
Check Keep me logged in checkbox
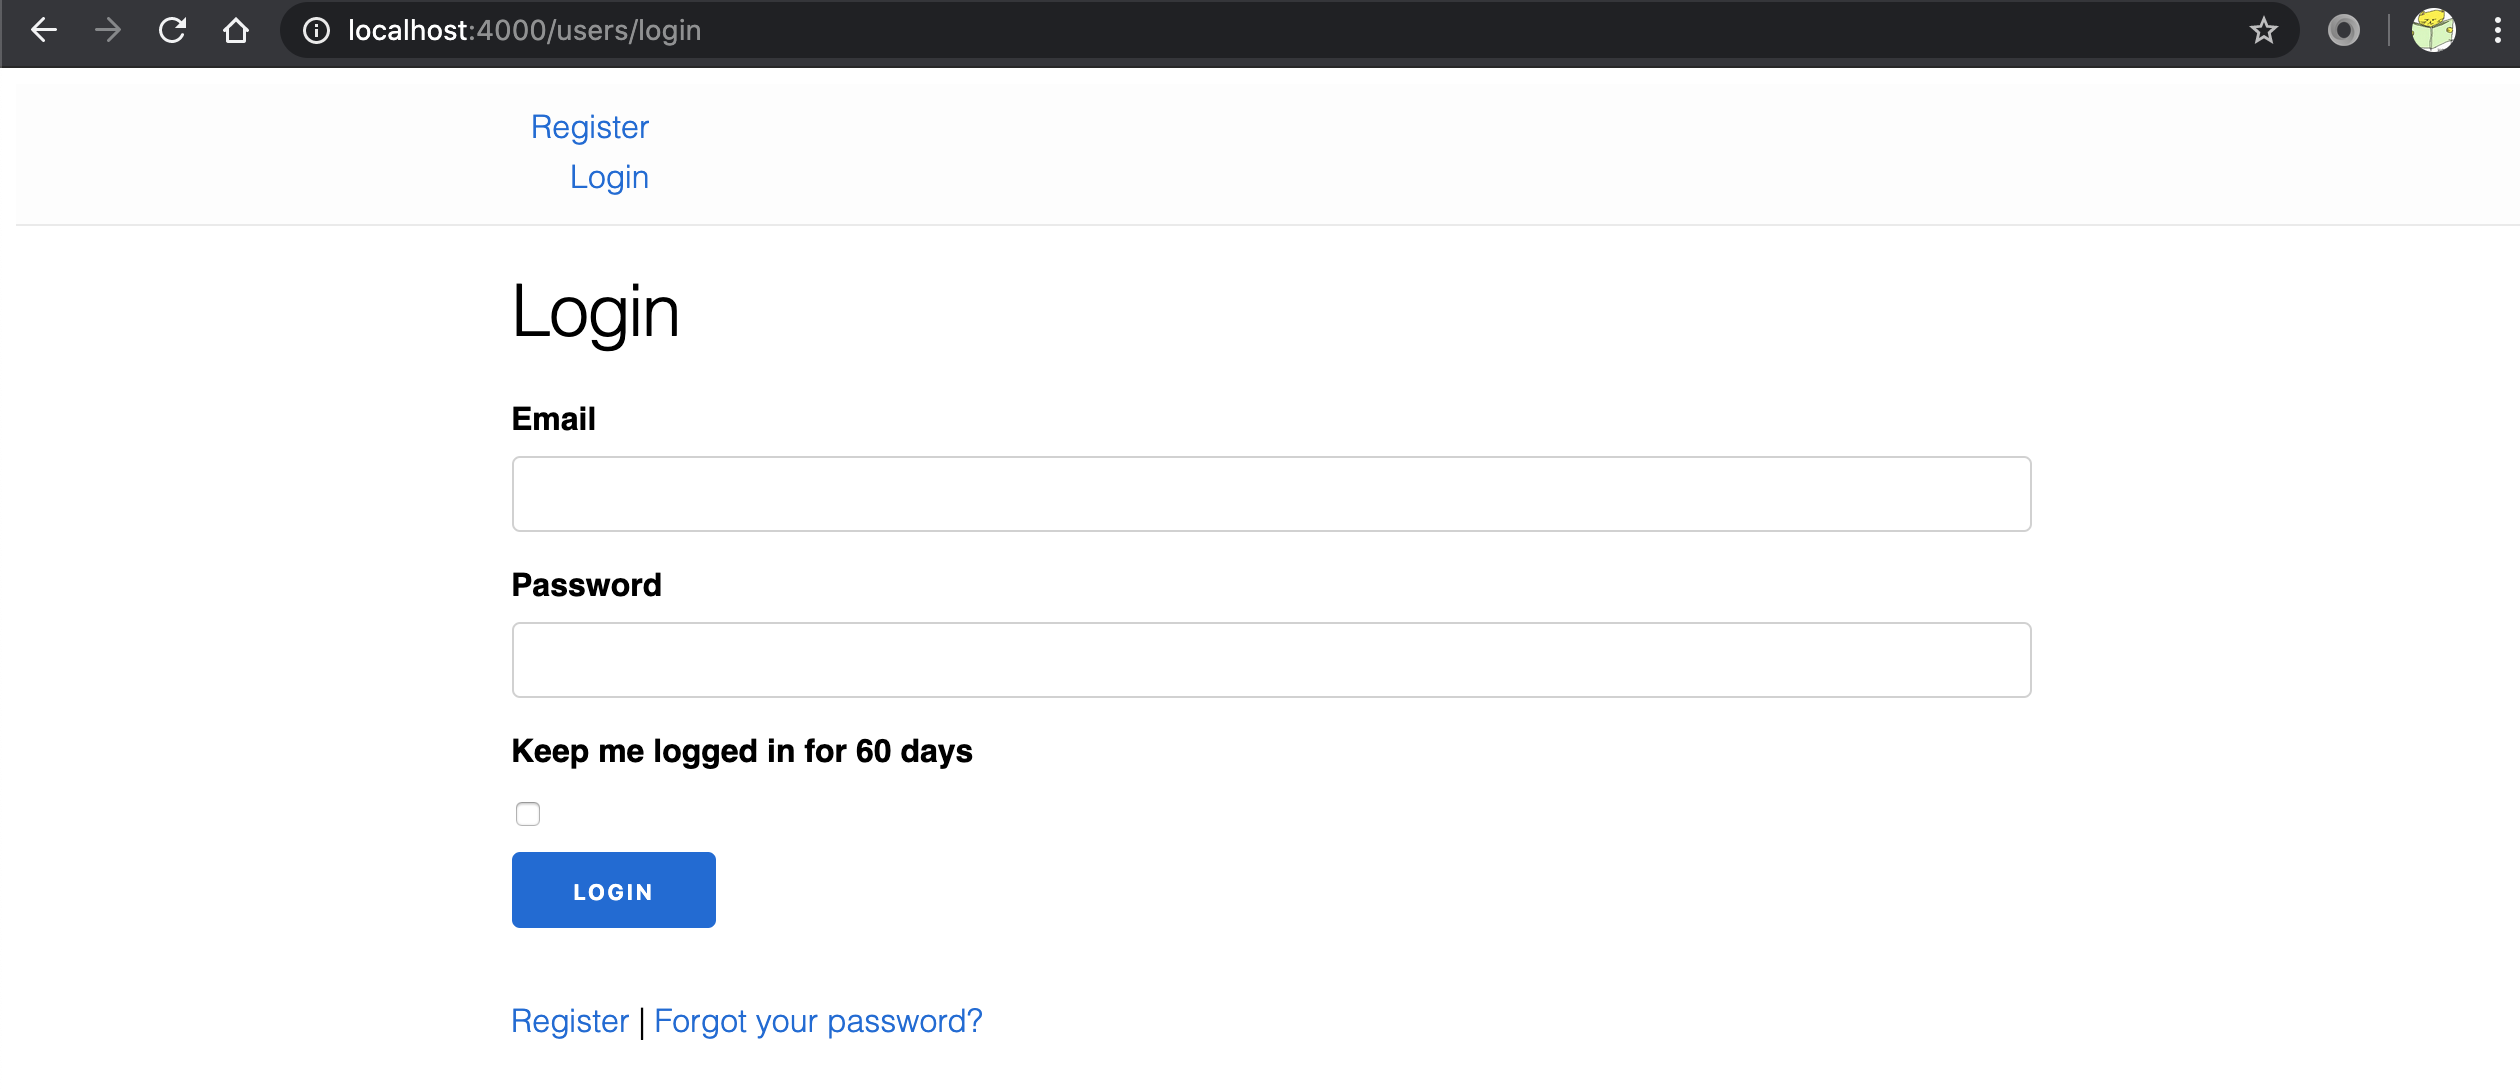528,814
